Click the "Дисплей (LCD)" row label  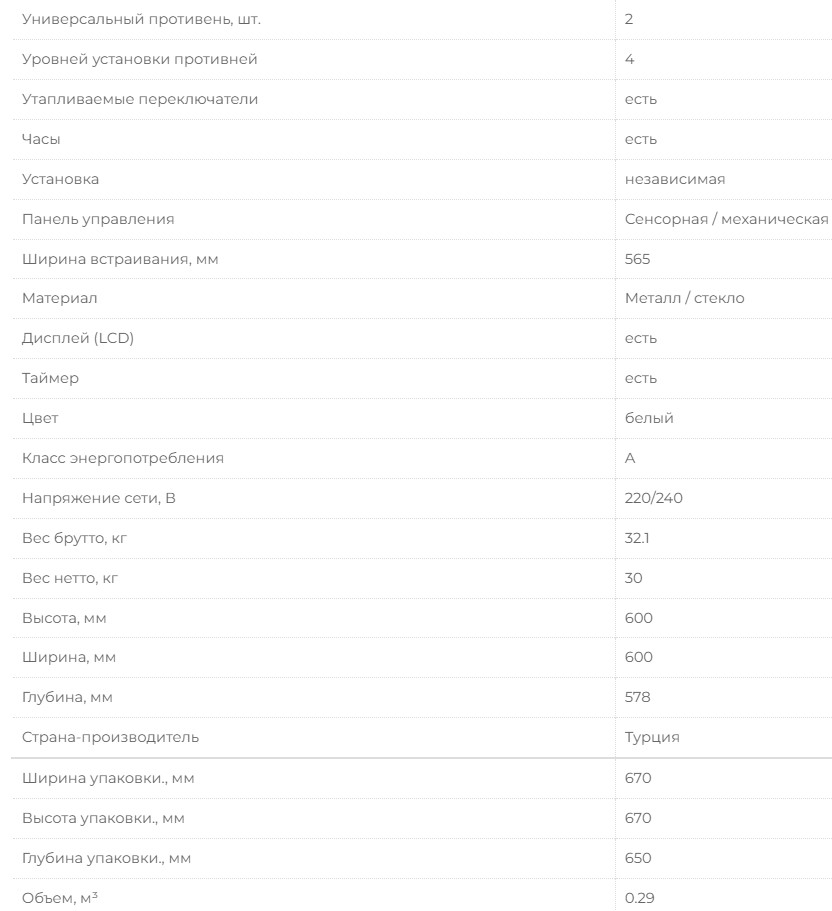[x=78, y=338]
